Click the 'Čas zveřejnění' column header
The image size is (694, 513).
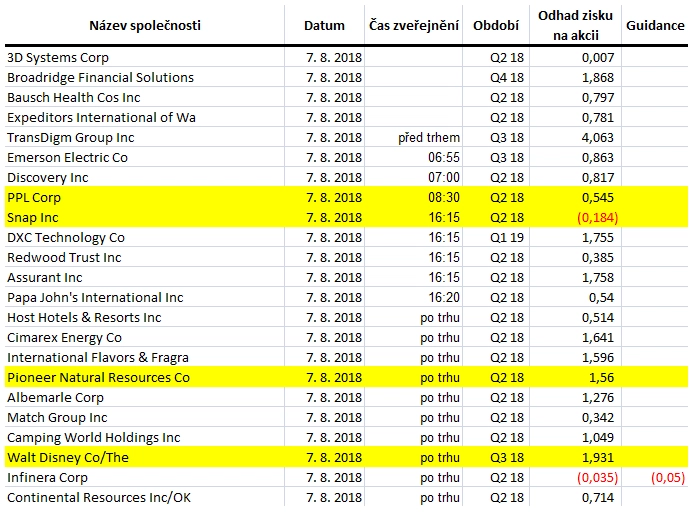pyautogui.click(x=414, y=25)
